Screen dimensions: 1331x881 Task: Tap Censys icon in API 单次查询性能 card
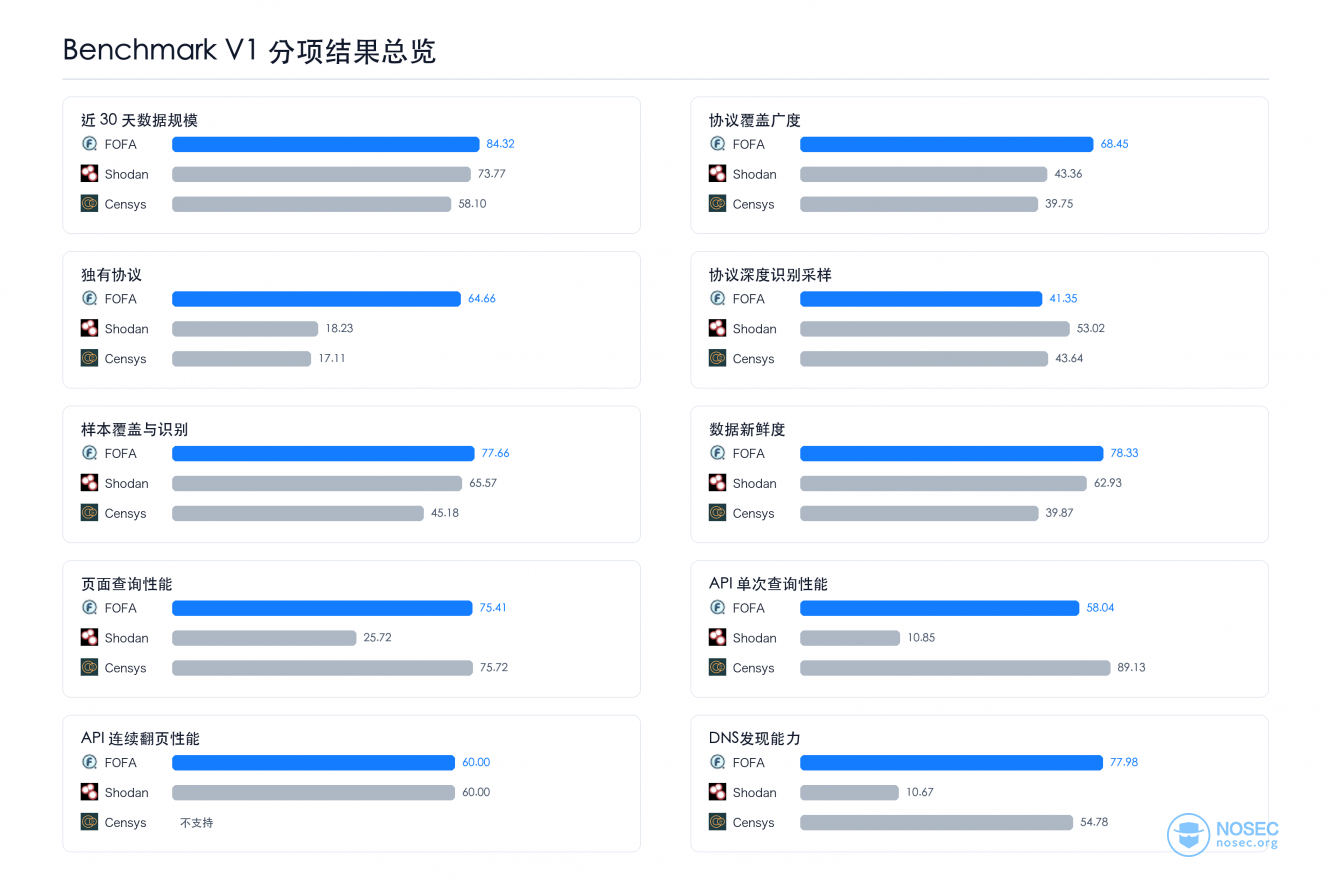(717, 667)
